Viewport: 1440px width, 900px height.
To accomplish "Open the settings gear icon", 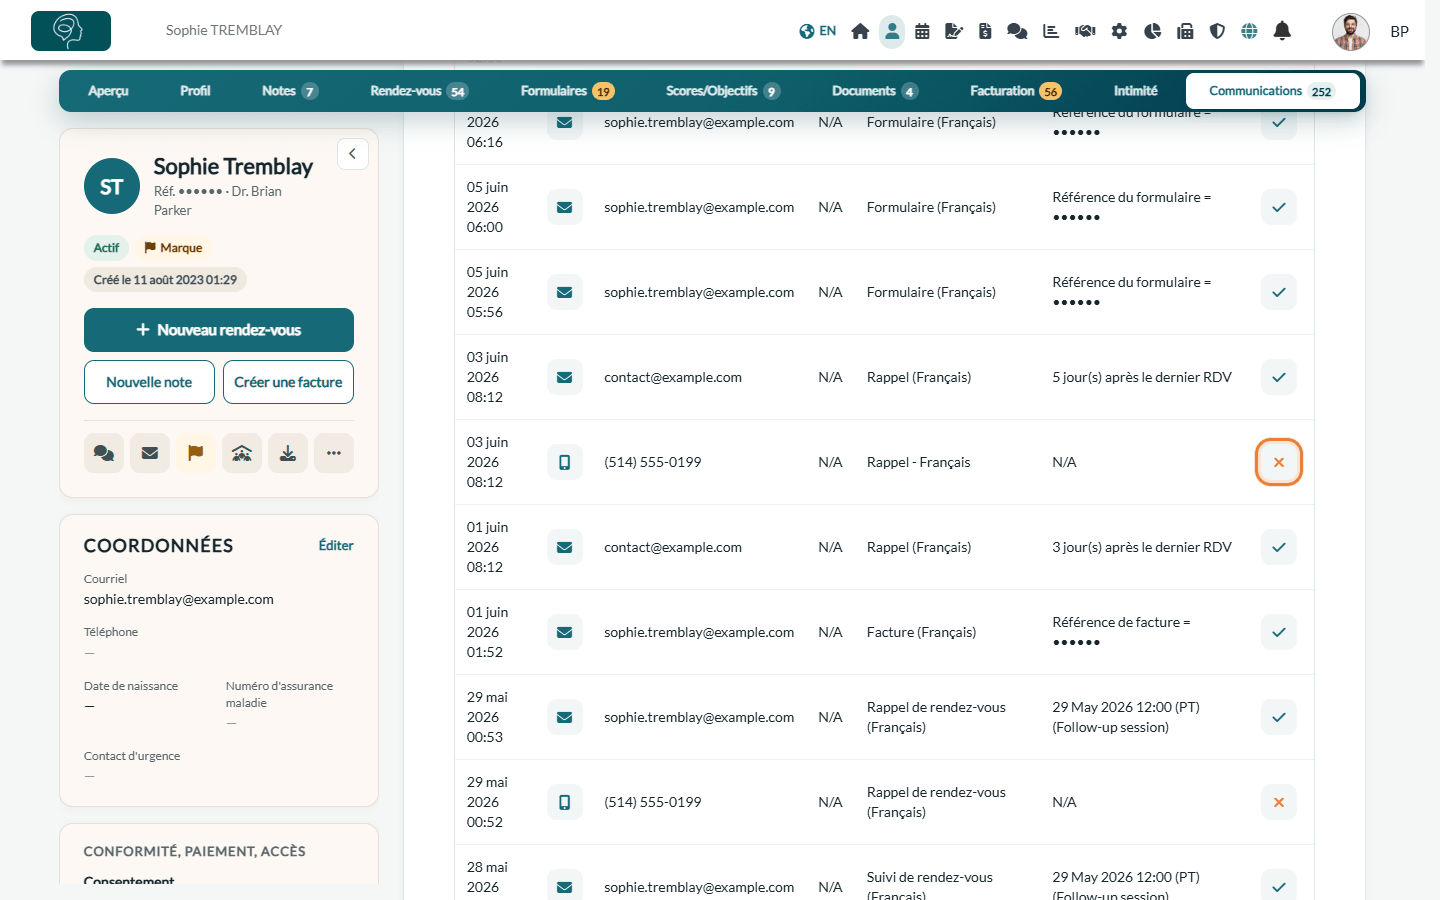I will pos(1119,31).
